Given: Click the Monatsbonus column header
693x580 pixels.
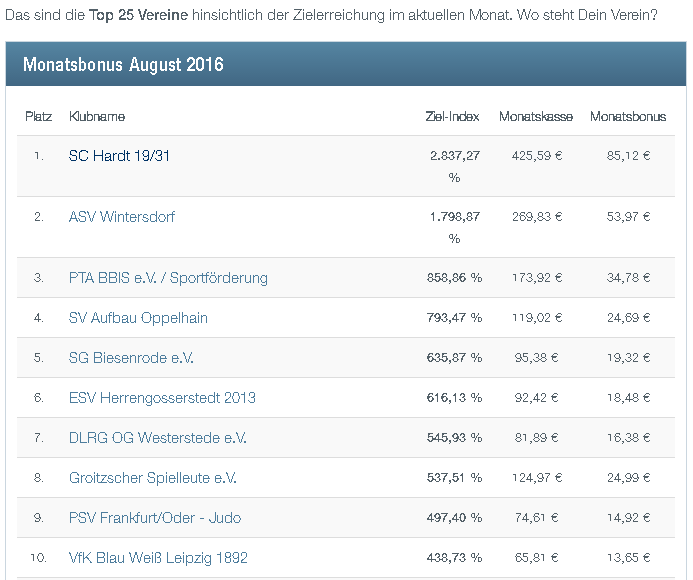Looking at the screenshot, I should (627, 117).
